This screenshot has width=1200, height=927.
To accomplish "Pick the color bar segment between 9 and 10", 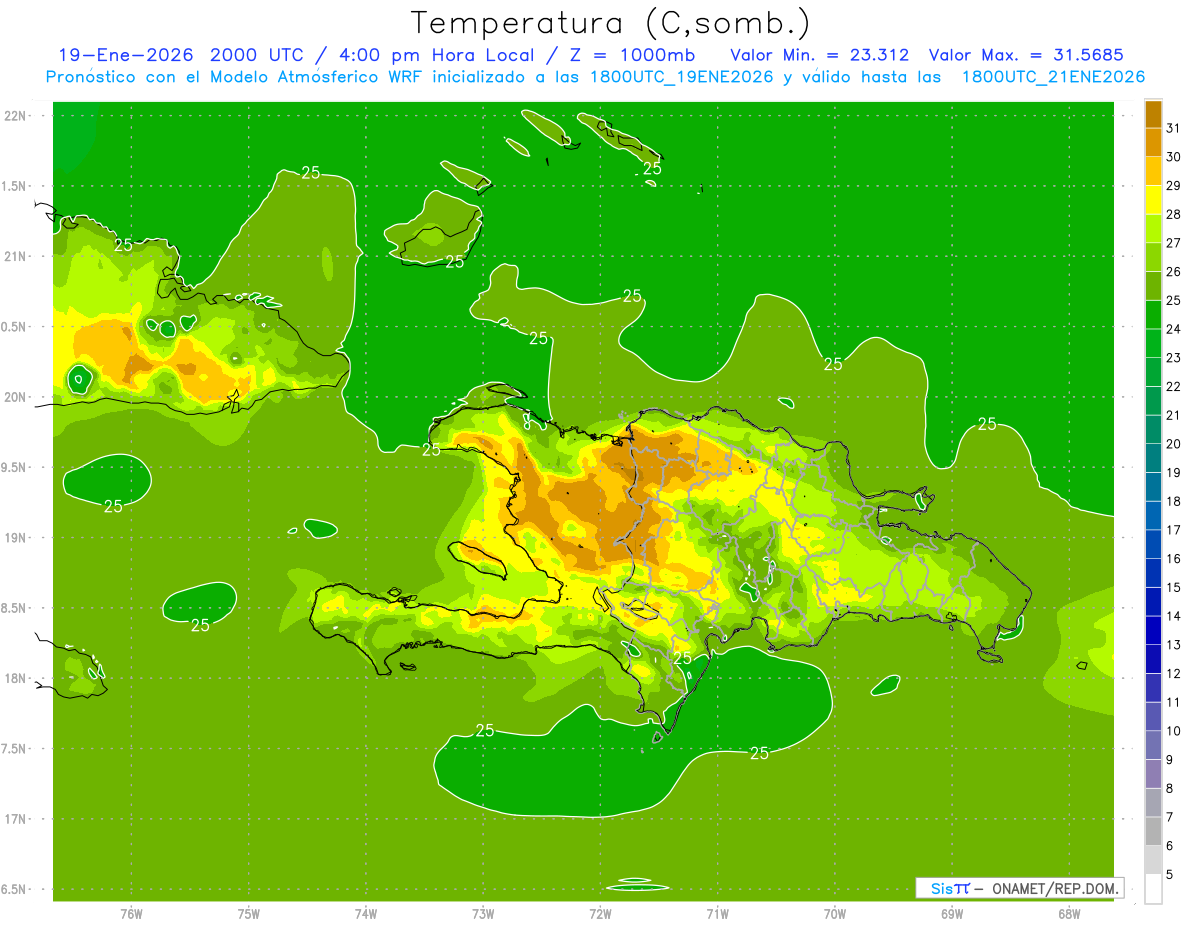I will (1153, 745).
